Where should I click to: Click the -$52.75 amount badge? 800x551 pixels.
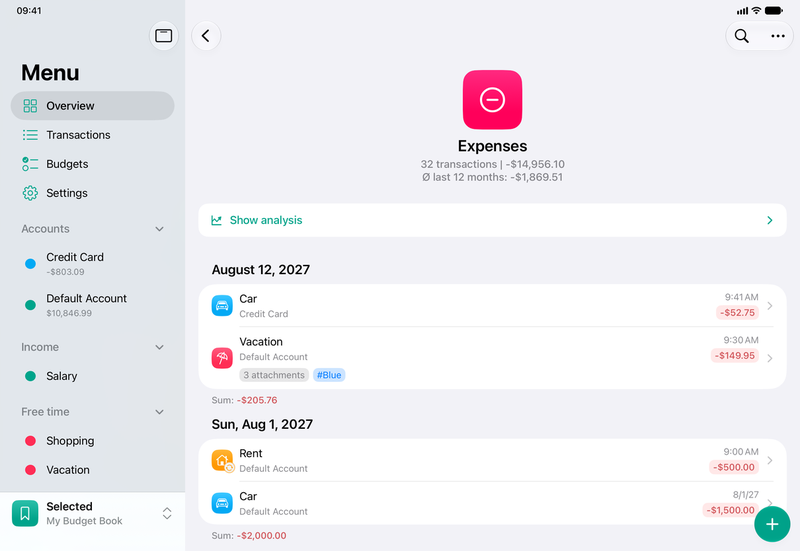[x=737, y=312]
